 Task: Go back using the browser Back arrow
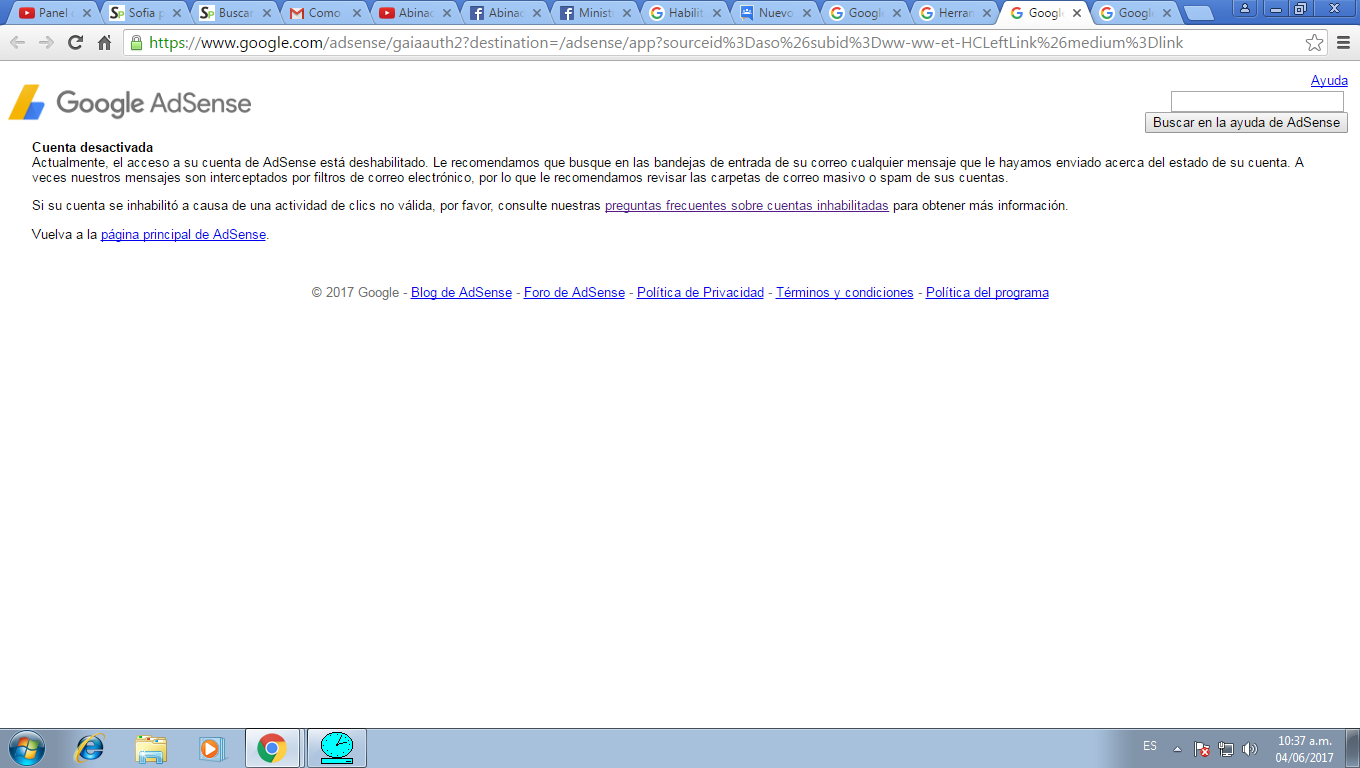click(17, 43)
